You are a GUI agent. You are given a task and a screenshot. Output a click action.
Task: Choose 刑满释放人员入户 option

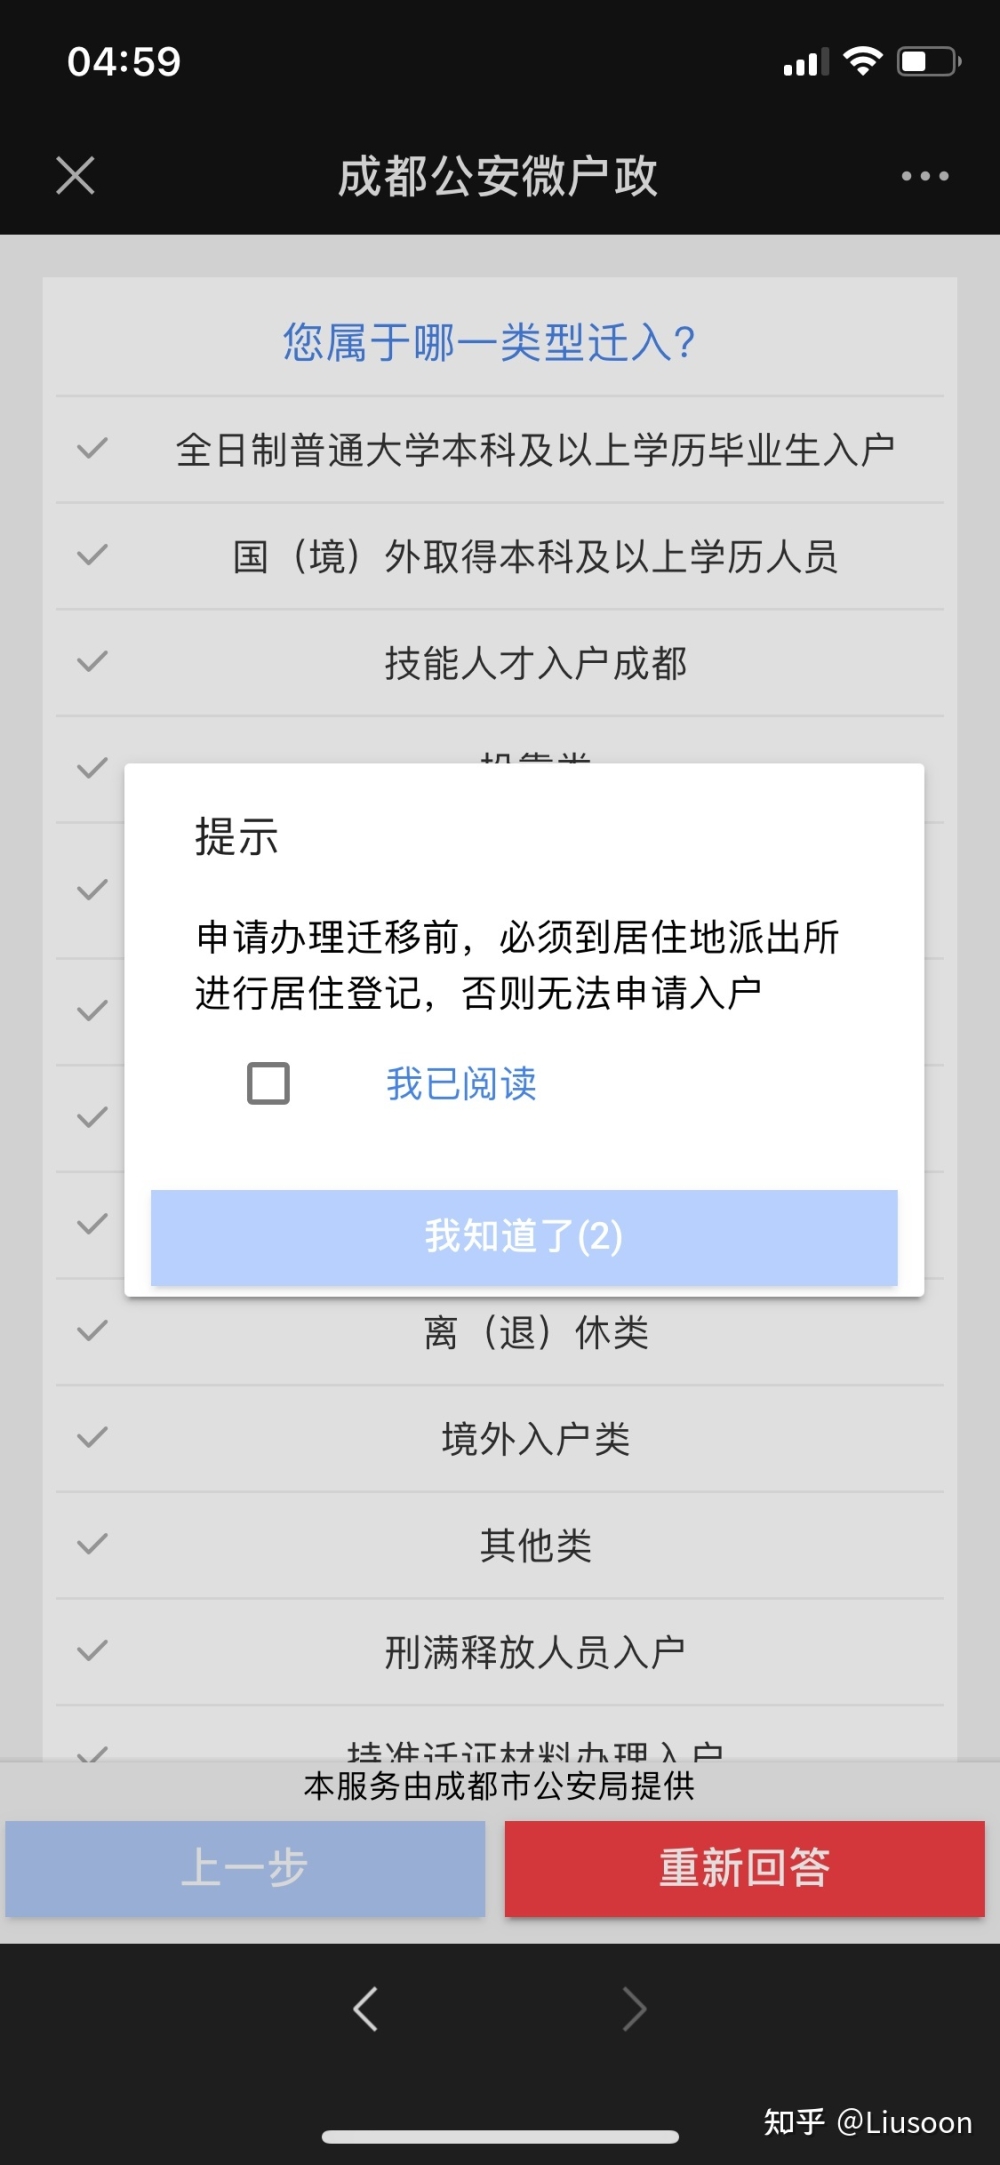(x=500, y=1652)
